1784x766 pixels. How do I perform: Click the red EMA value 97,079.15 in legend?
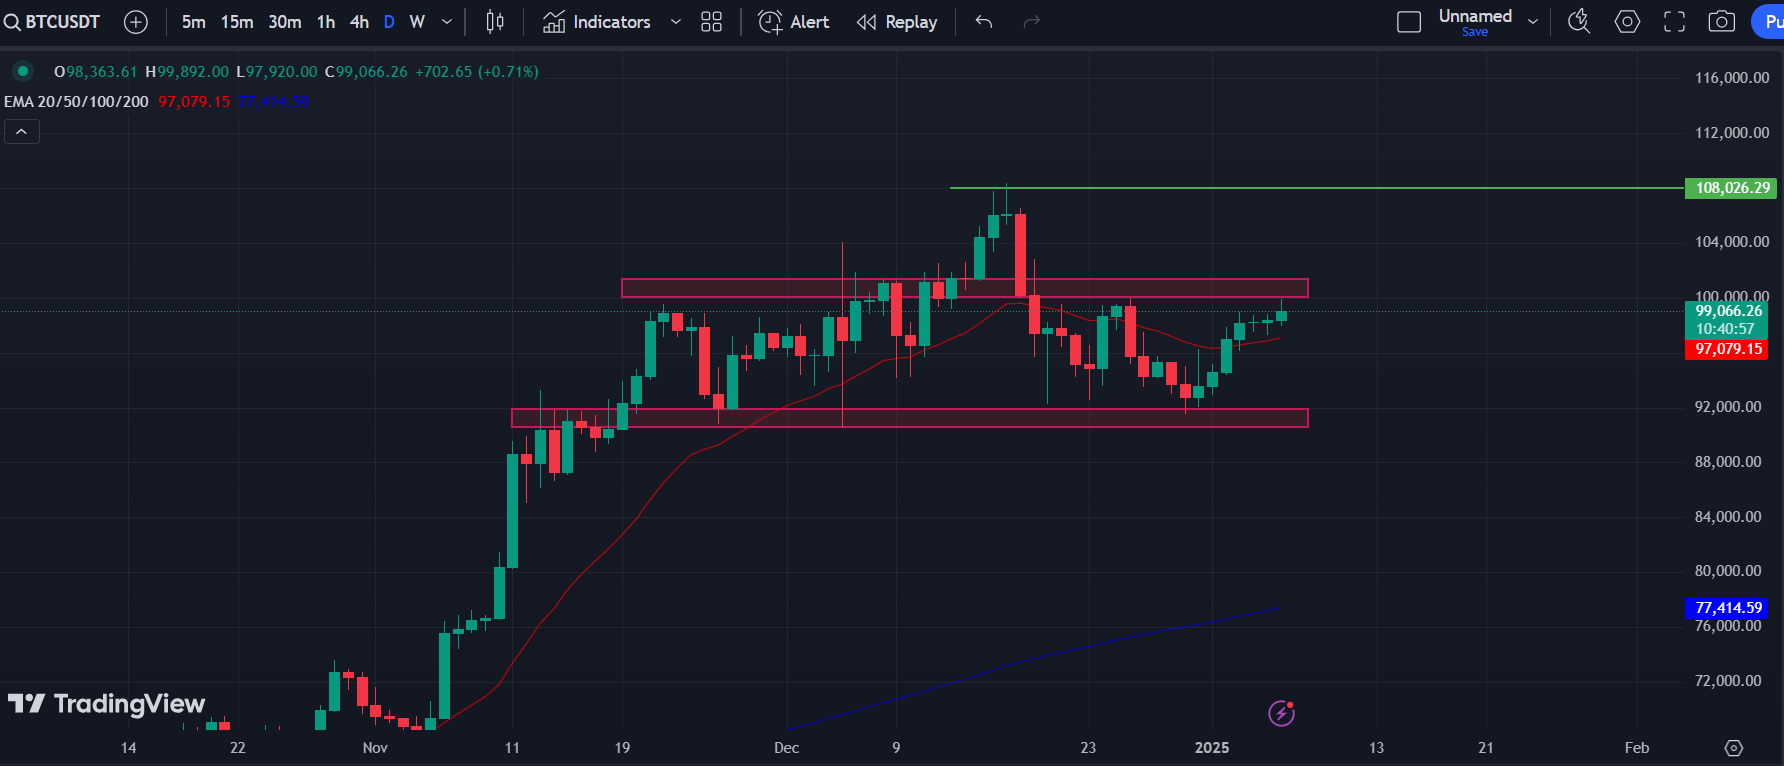[x=194, y=102]
